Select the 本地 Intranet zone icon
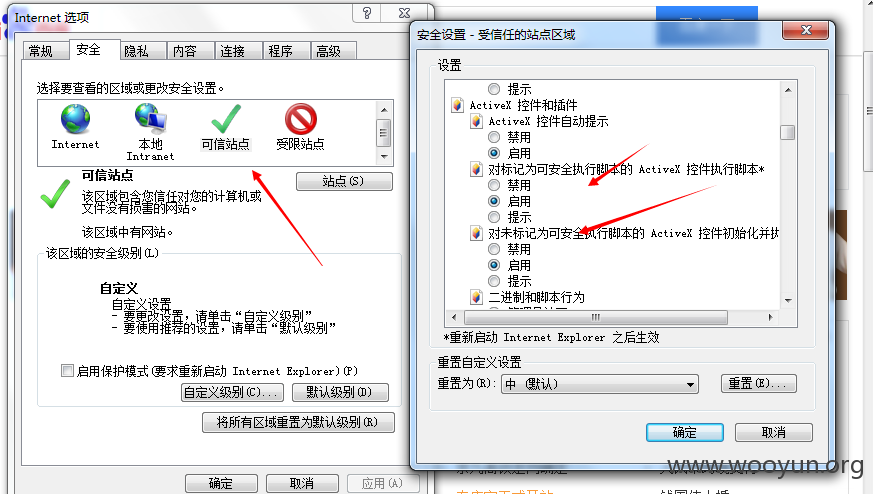873x494 pixels. coord(150,118)
